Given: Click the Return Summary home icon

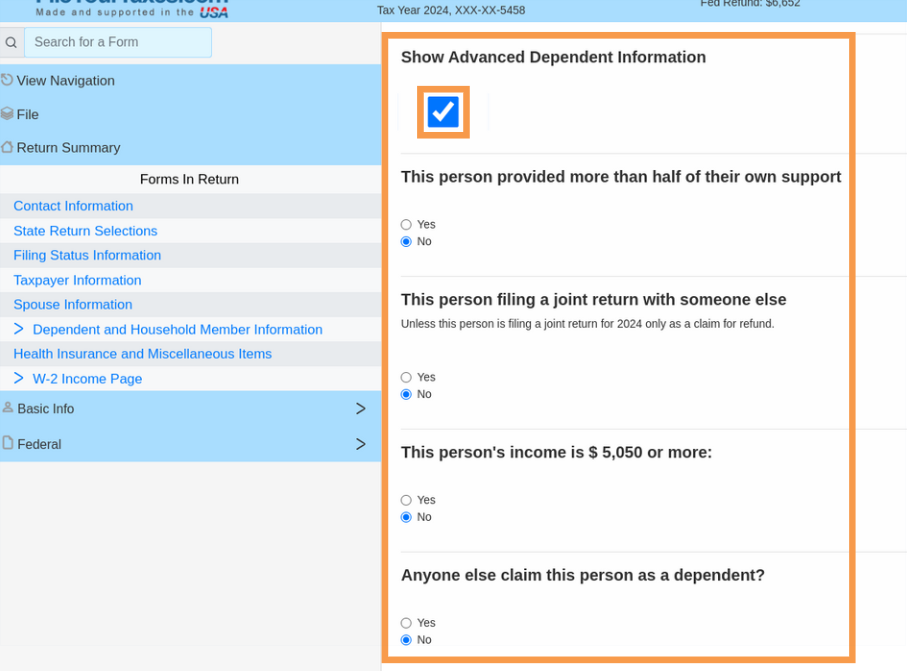Looking at the screenshot, I should [x=7, y=147].
